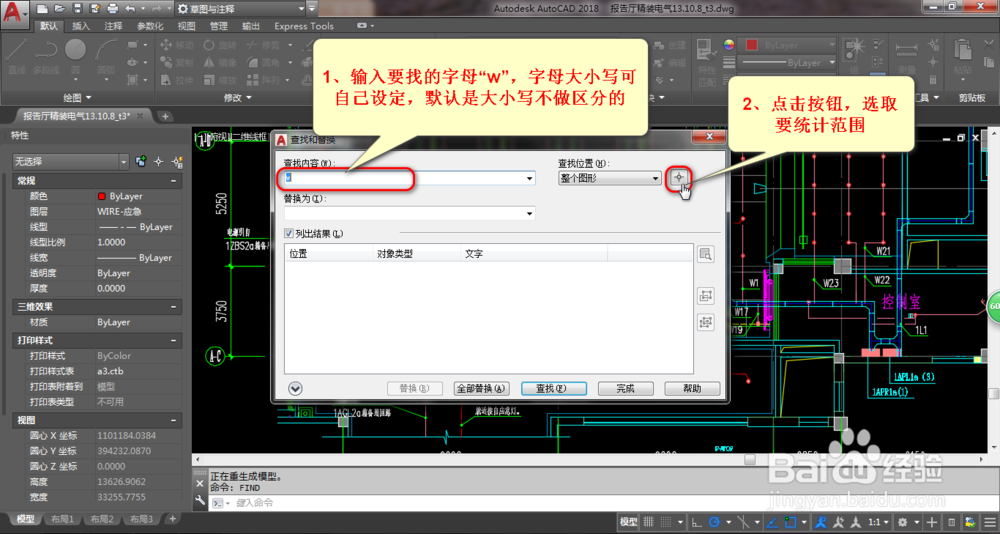Click the Save quick-access icon
1000x534 pixels.
(77, 9)
